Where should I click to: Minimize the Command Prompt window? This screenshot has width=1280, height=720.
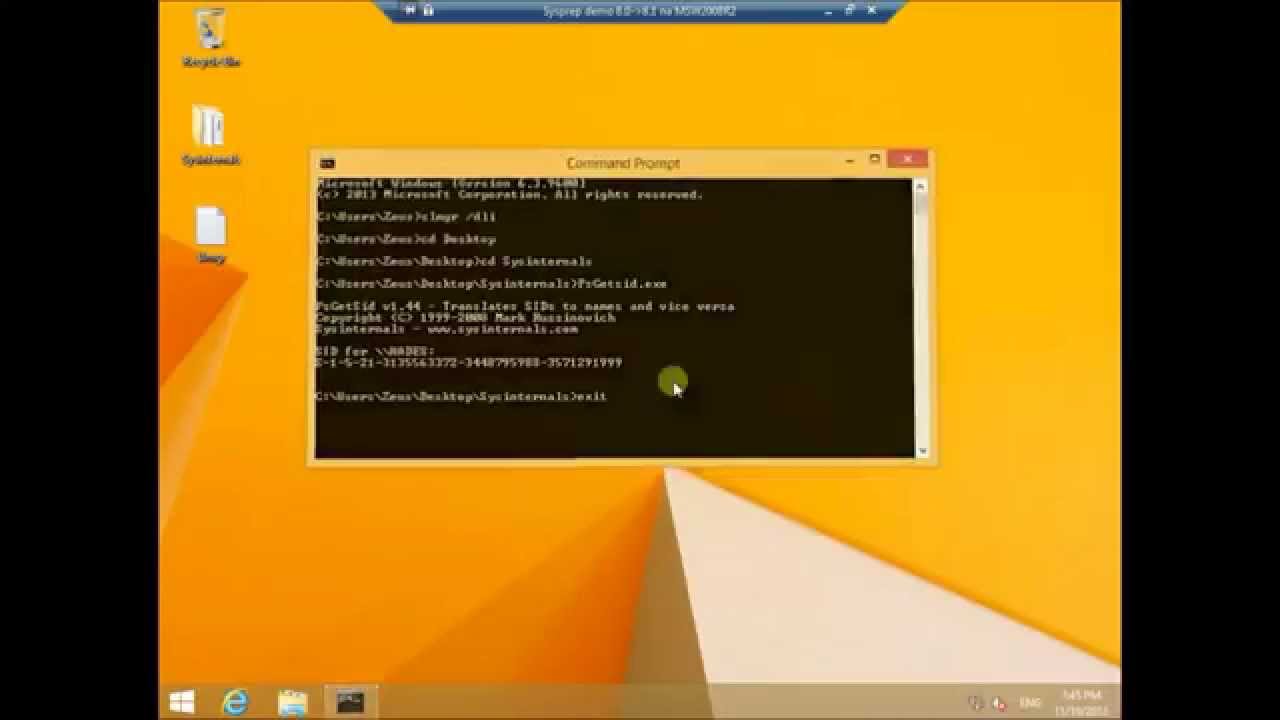click(850, 160)
